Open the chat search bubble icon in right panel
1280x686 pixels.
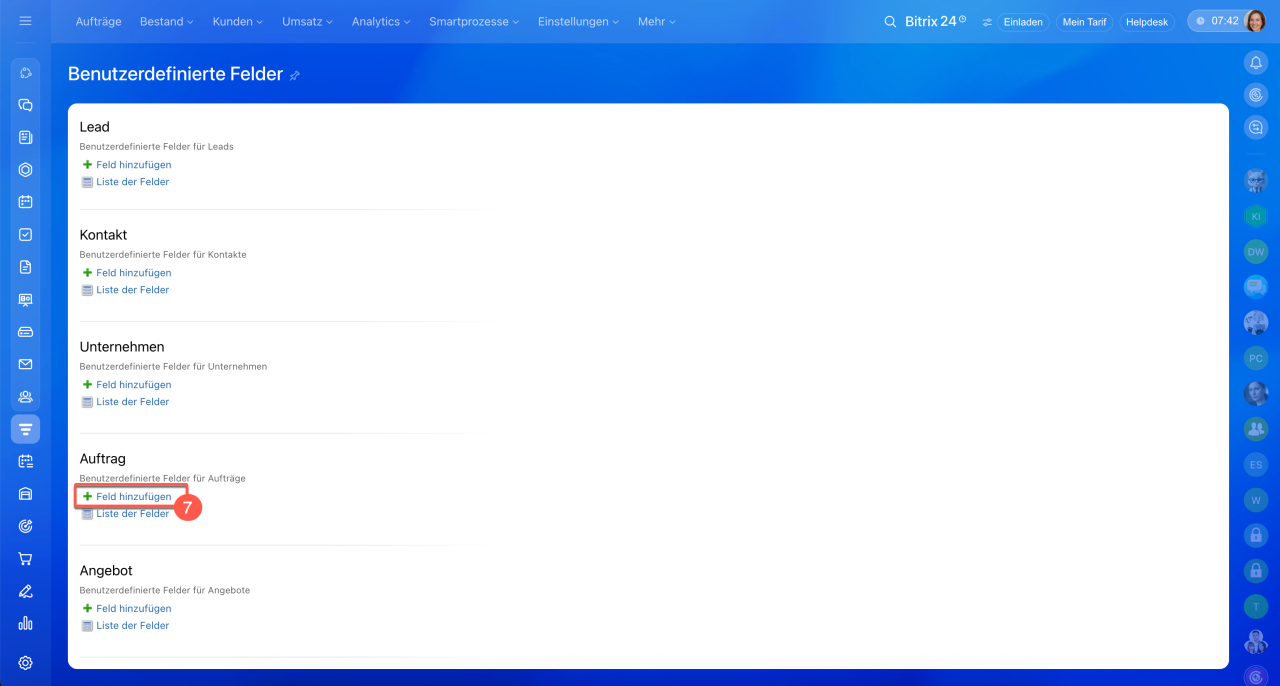click(1256, 127)
